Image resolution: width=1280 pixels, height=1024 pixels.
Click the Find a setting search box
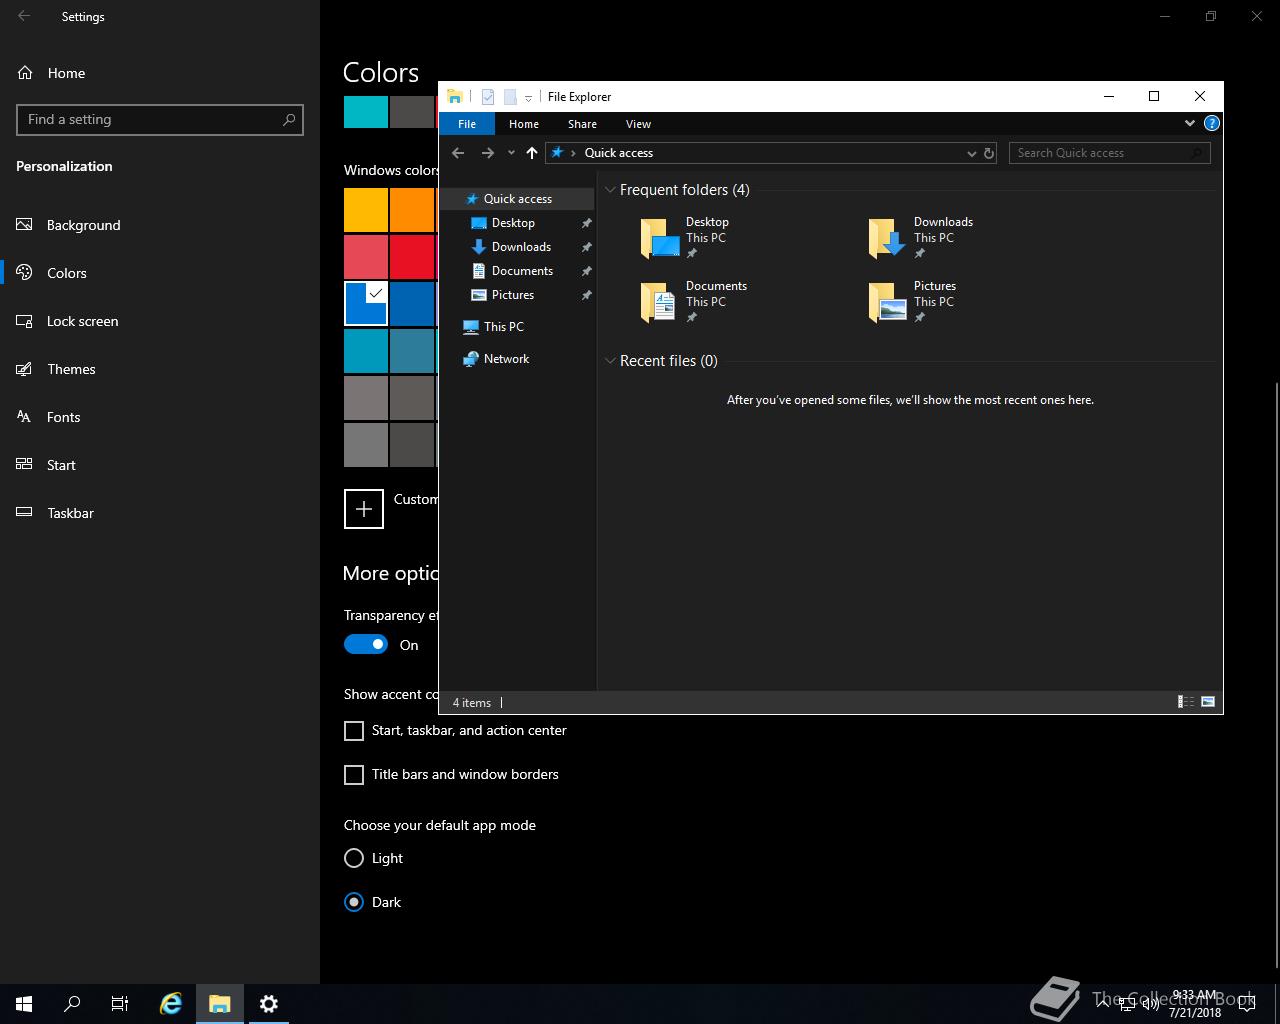[160, 119]
